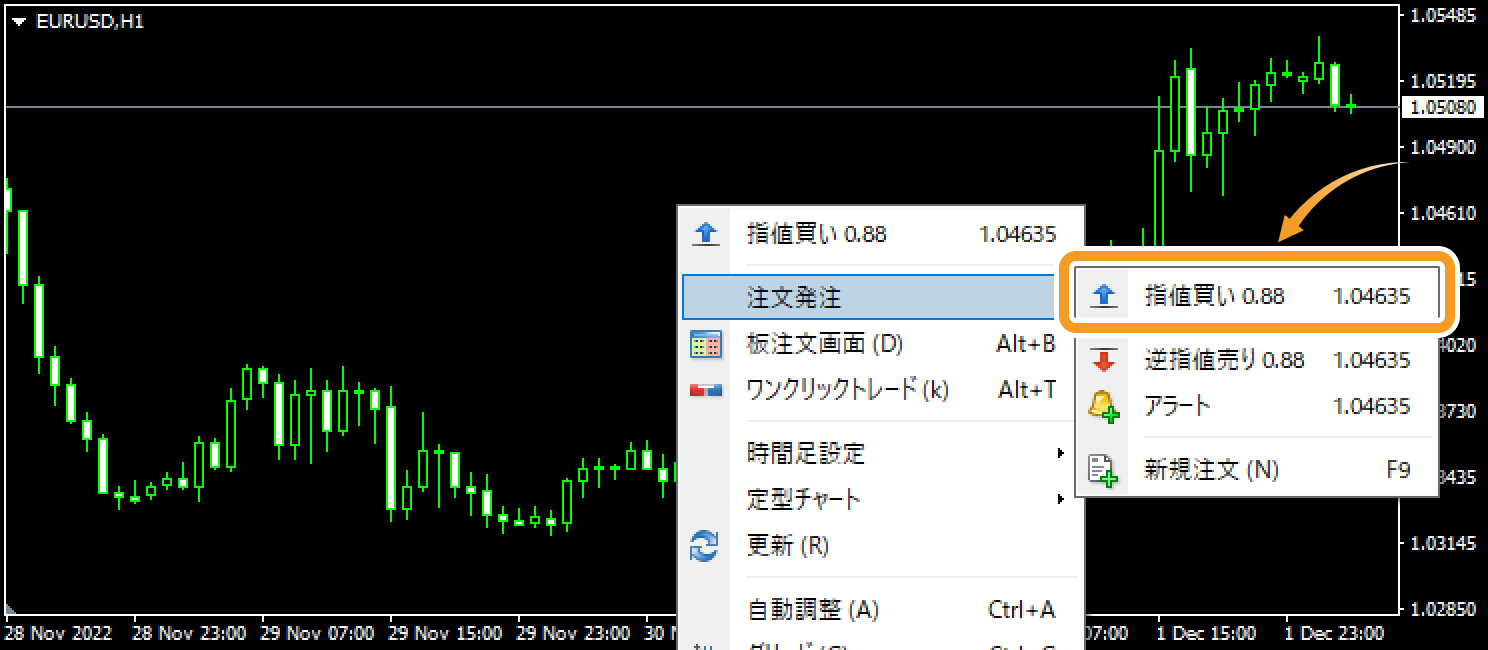The height and width of the screenshot is (650, 1488).
Task: Select 更新 (R) from the context menu
Action: point(881,546)
